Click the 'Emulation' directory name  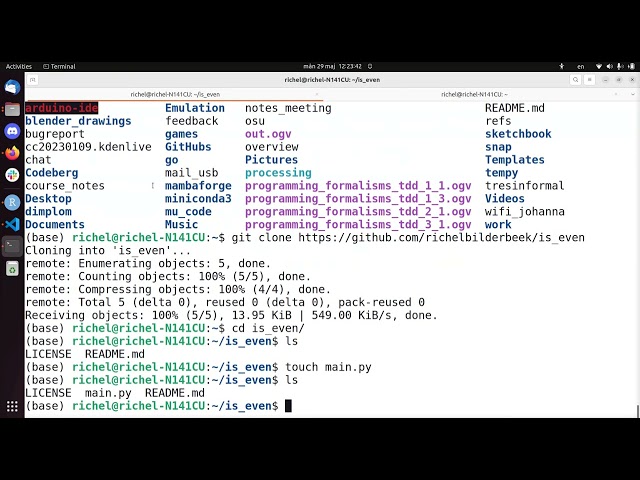click(195, 108)
